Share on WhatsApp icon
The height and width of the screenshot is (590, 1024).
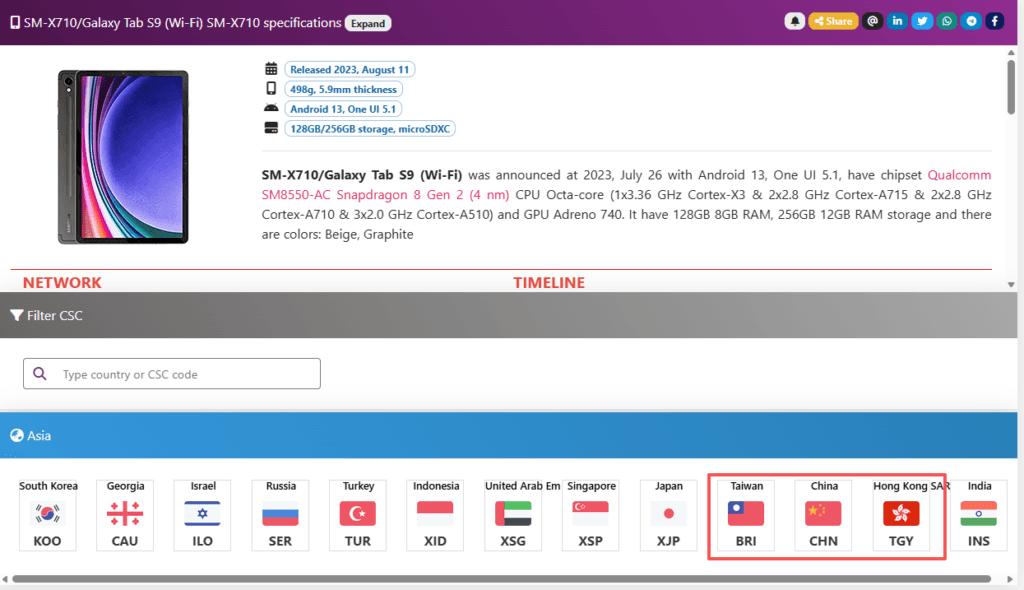pyautogui.click(x=946, y=22)
